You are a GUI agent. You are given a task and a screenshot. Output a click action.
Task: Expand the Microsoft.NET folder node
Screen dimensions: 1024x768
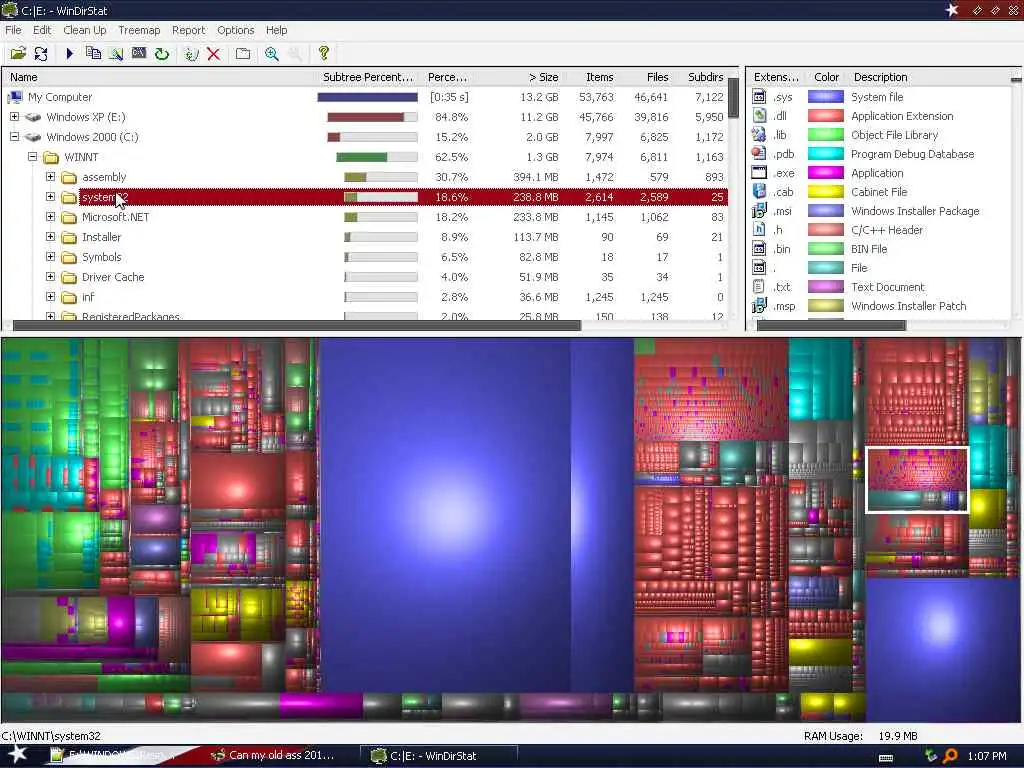(x=50, y=217)
